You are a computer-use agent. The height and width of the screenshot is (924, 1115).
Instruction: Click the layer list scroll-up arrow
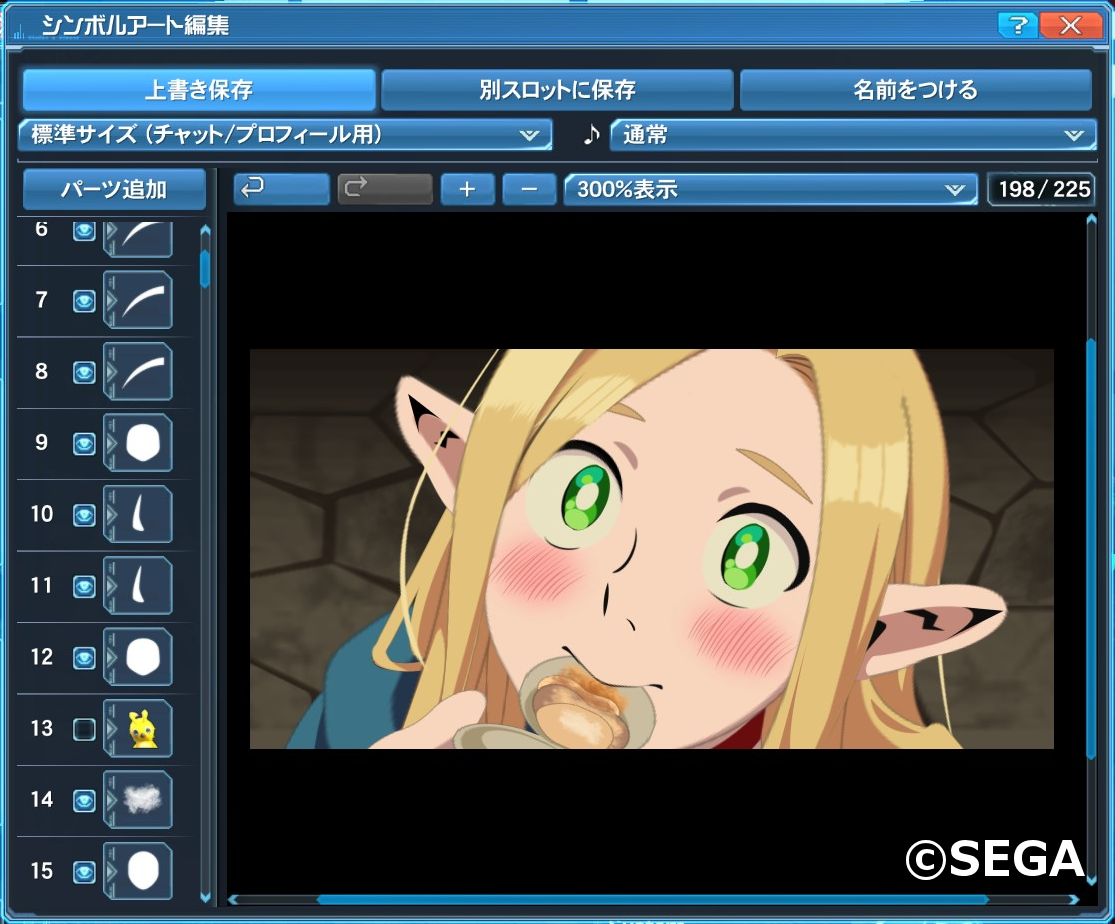tap(206, 230)
